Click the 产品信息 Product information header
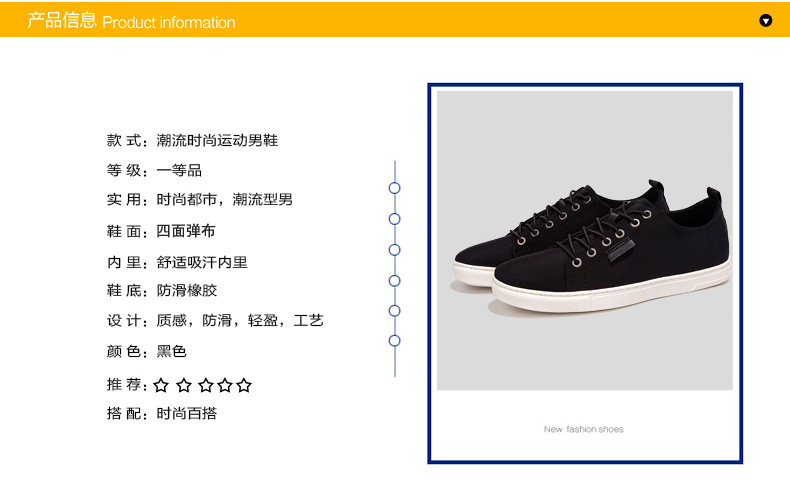This screenshot has width=790, height=492. [x=131, y=21]
